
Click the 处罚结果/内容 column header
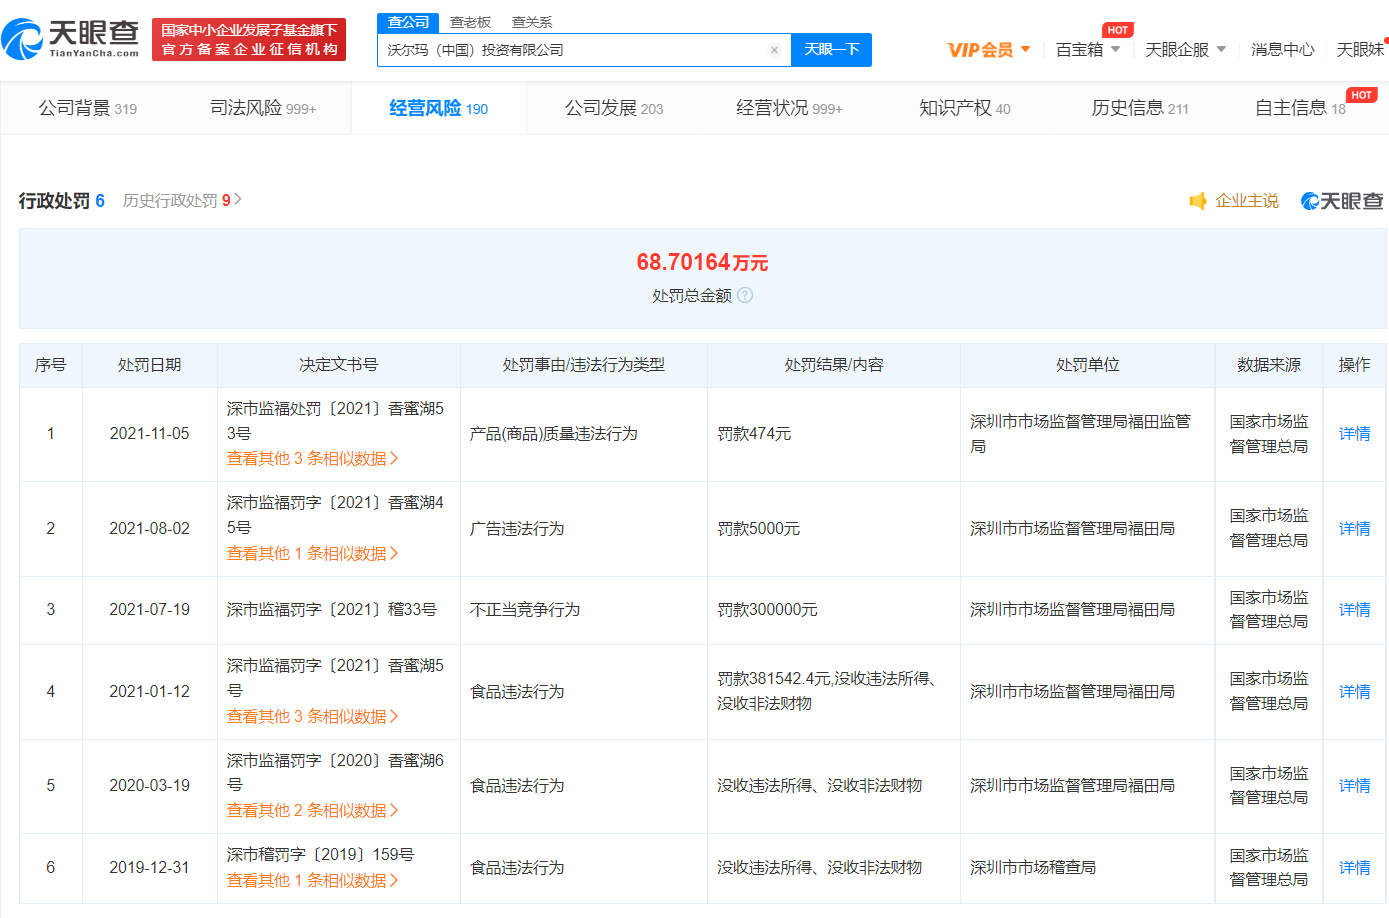coord(834,365)
